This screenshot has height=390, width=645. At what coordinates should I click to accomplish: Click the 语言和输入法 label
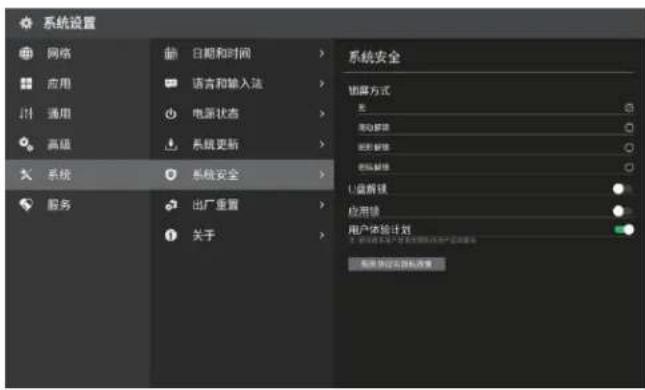(x=227, y=84)
